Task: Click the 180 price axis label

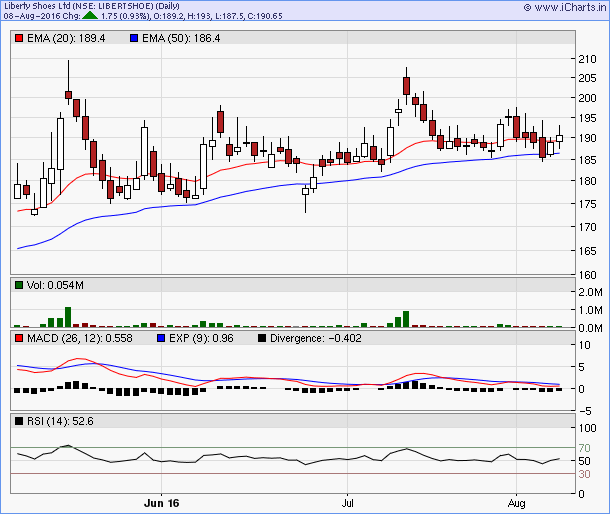Action: 587,181
